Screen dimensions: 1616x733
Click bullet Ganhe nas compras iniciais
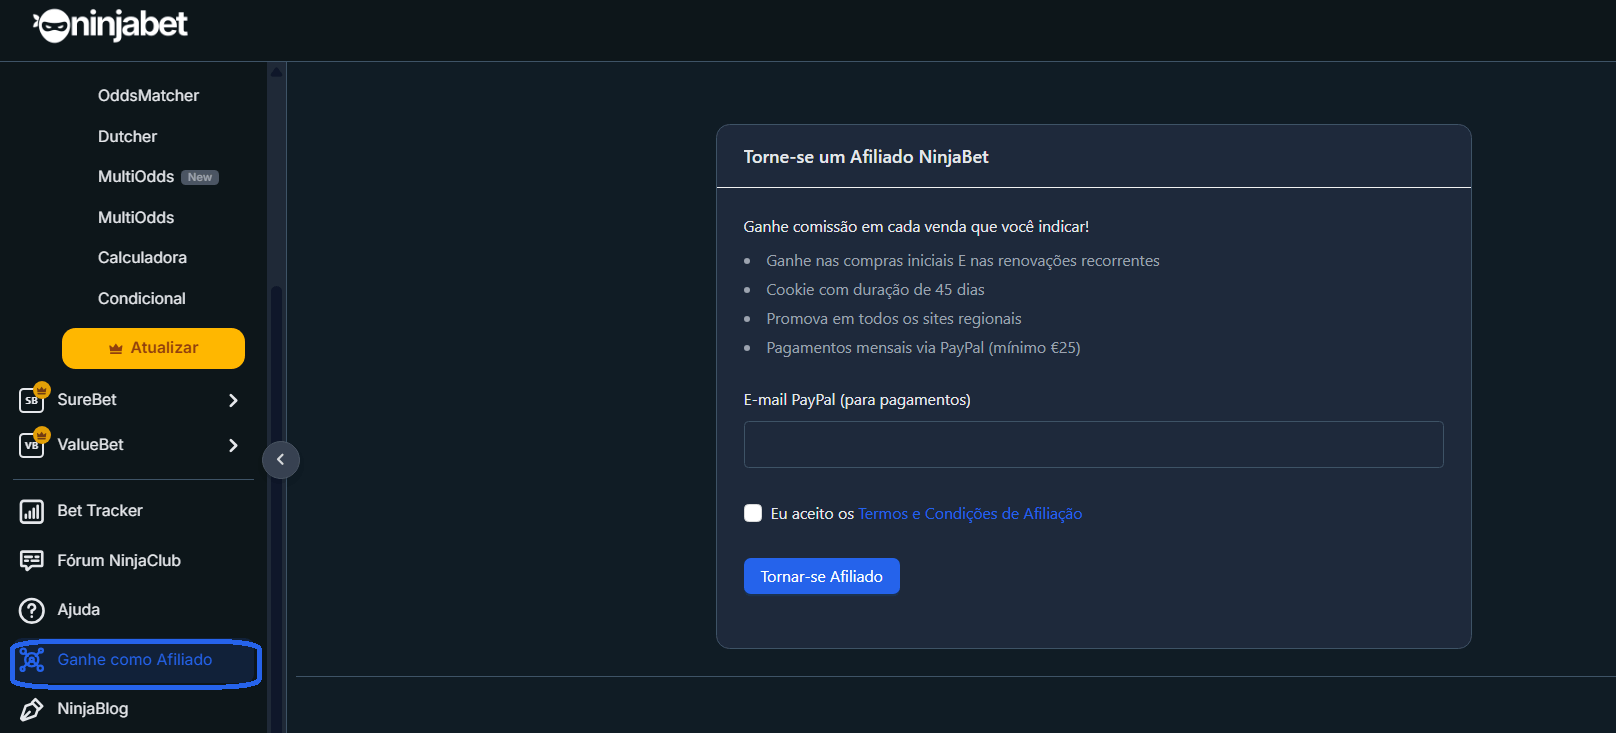963,261
